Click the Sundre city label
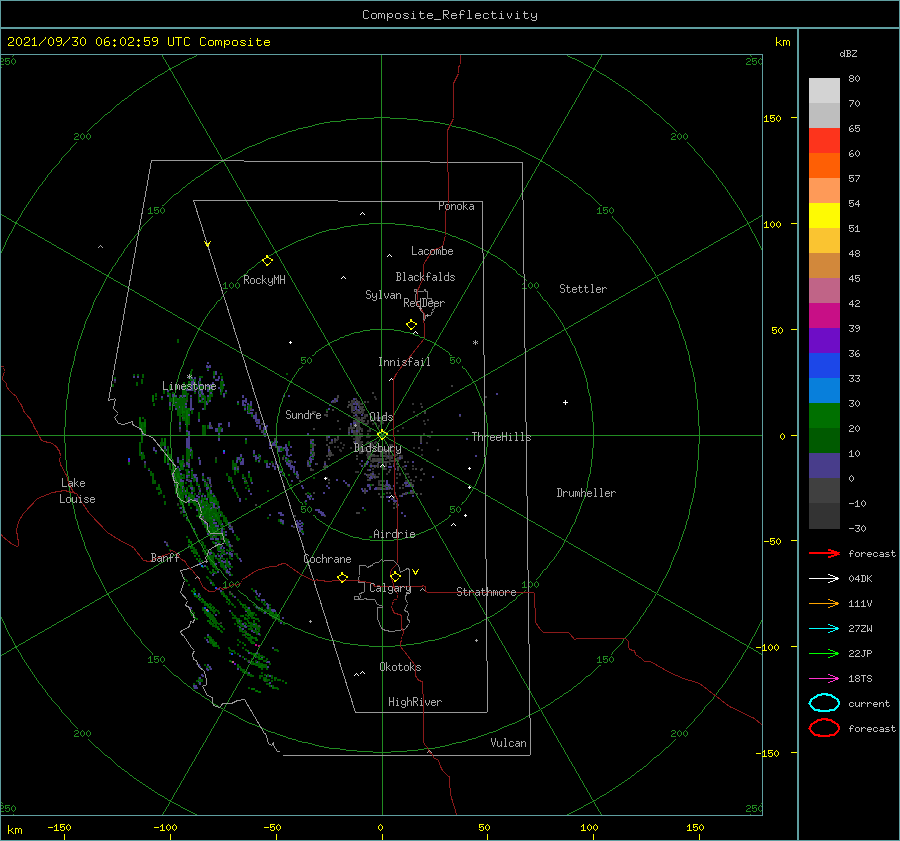Screen dimensions: 900x841 (303, 414)
